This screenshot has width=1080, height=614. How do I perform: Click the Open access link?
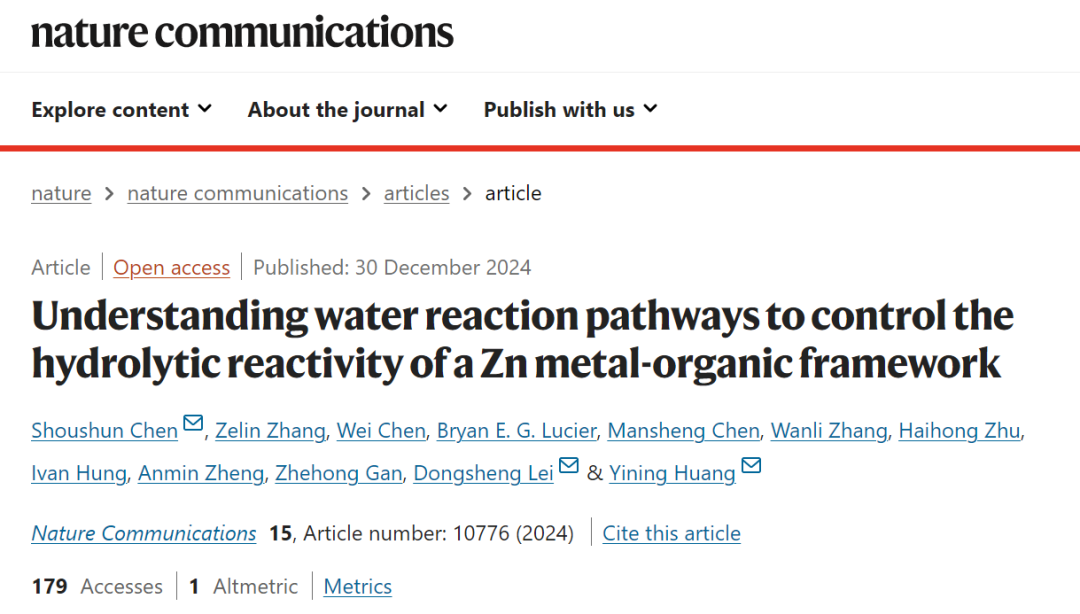pos(172,267)
